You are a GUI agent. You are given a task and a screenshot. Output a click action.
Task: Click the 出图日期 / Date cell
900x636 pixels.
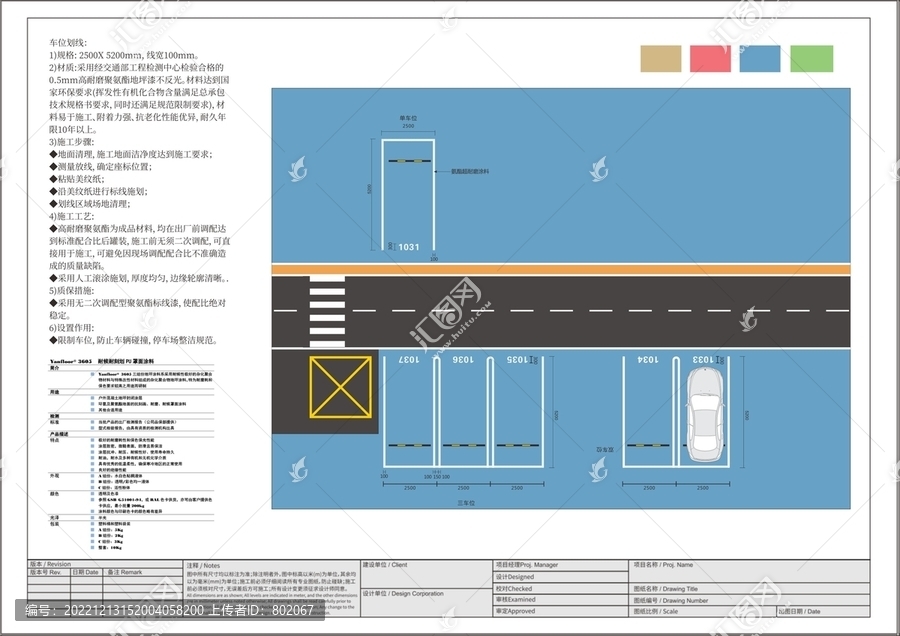pos(824,611)
